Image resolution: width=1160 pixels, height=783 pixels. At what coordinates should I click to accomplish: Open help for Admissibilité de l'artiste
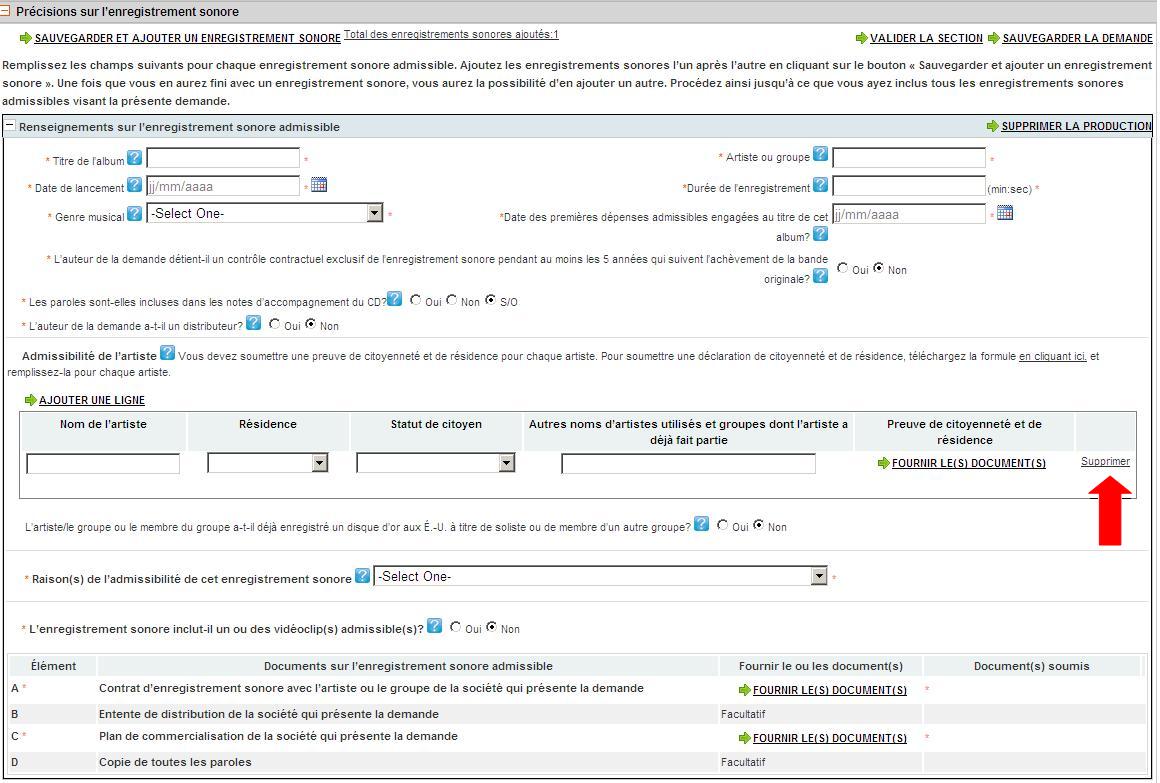pyautogui.click(x=168, y=353)
